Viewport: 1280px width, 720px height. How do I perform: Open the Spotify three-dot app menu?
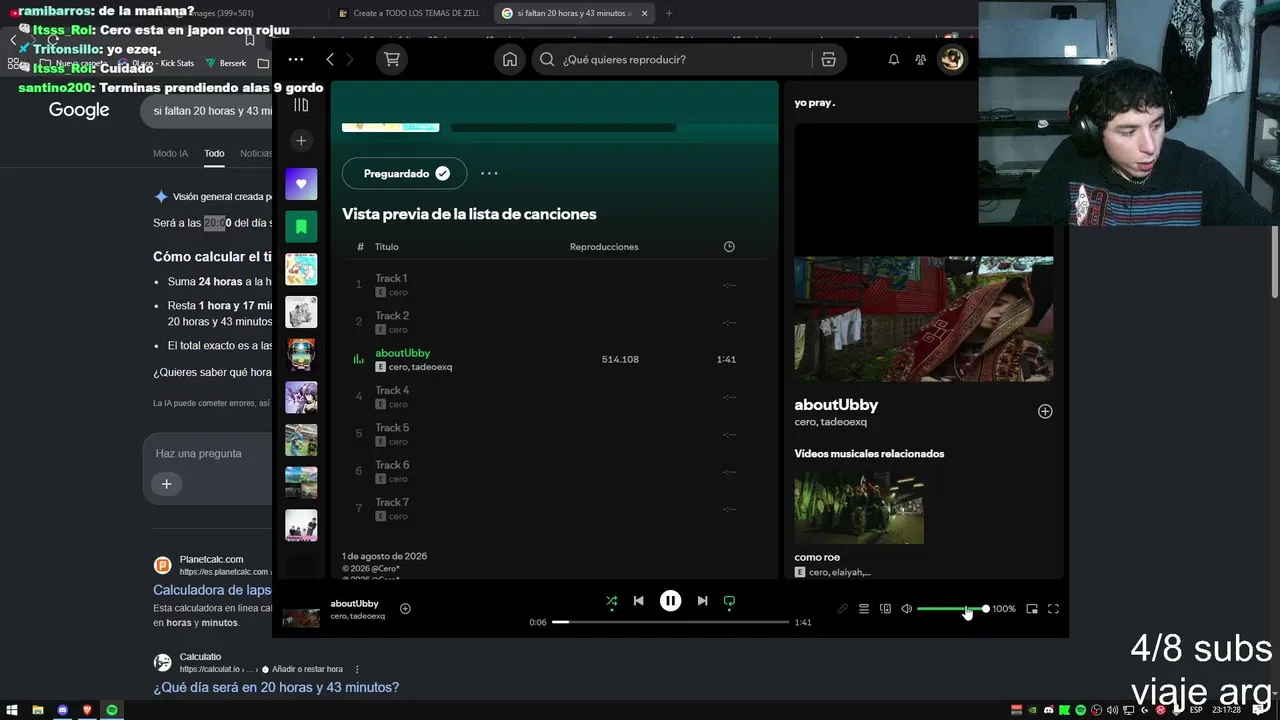pos(296,59)
